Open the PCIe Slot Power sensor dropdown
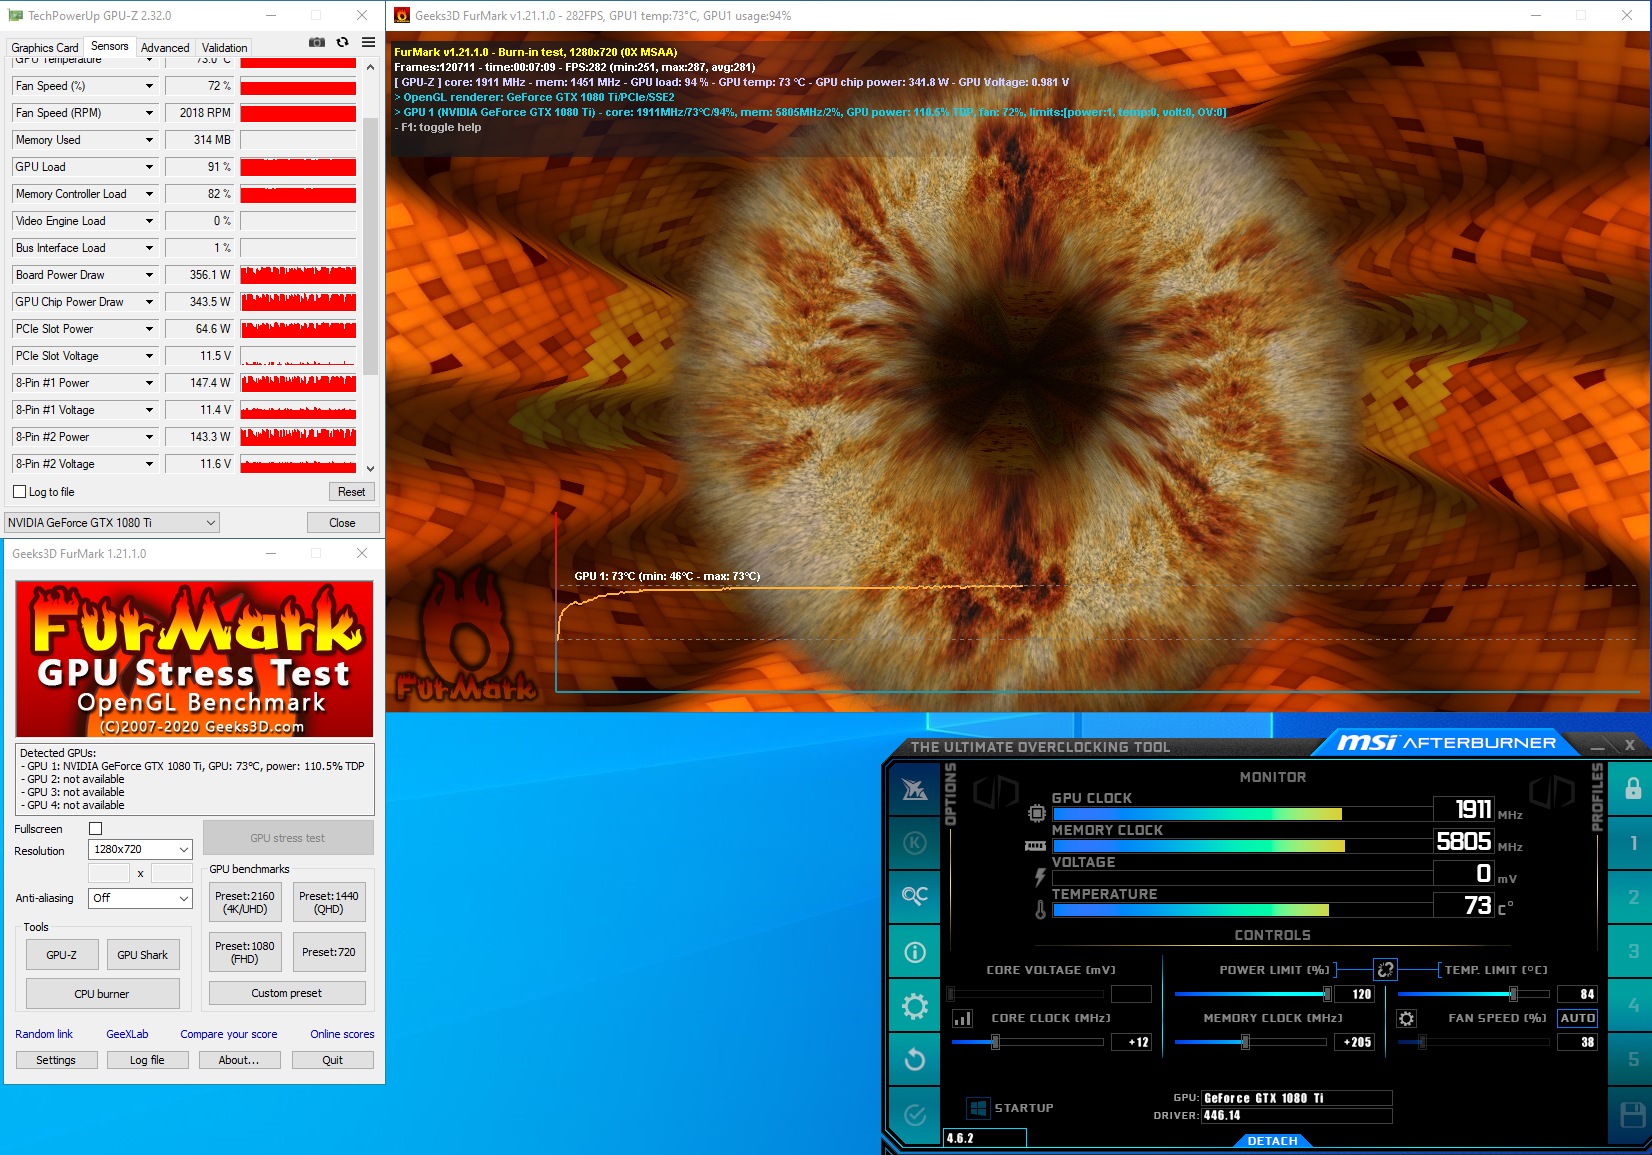 tap(150, 329)
